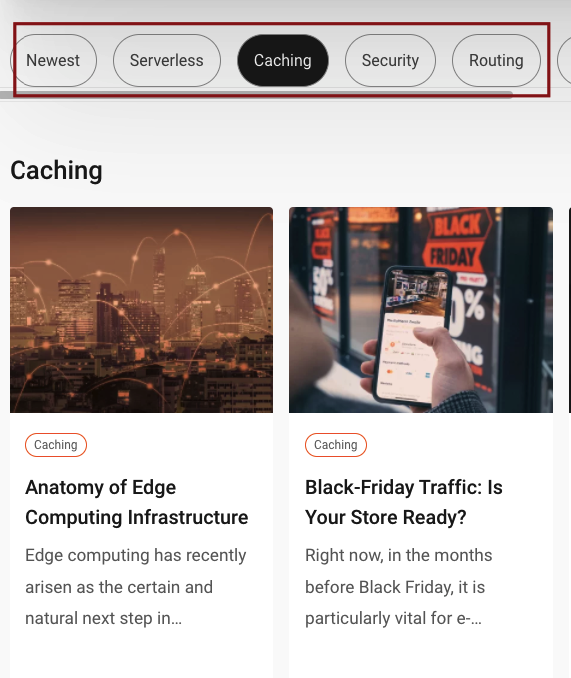Screen dimensions: 571x678
Task: Click the skyscraper in the skyline image
Action: pos(159,281)
